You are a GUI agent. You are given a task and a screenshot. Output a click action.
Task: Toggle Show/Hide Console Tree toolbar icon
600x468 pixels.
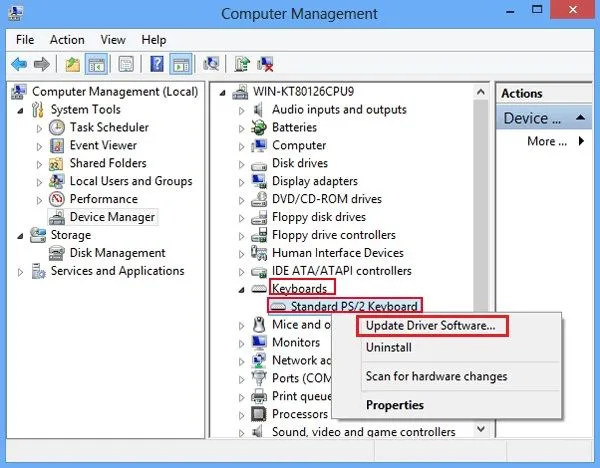tap(97, 64)
